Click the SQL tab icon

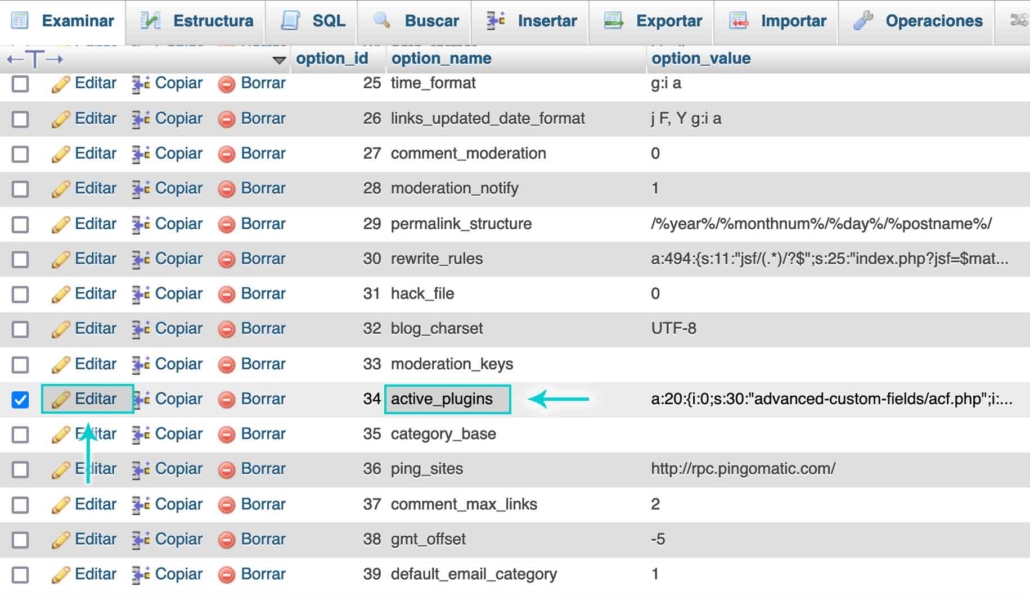click(291, 20)
